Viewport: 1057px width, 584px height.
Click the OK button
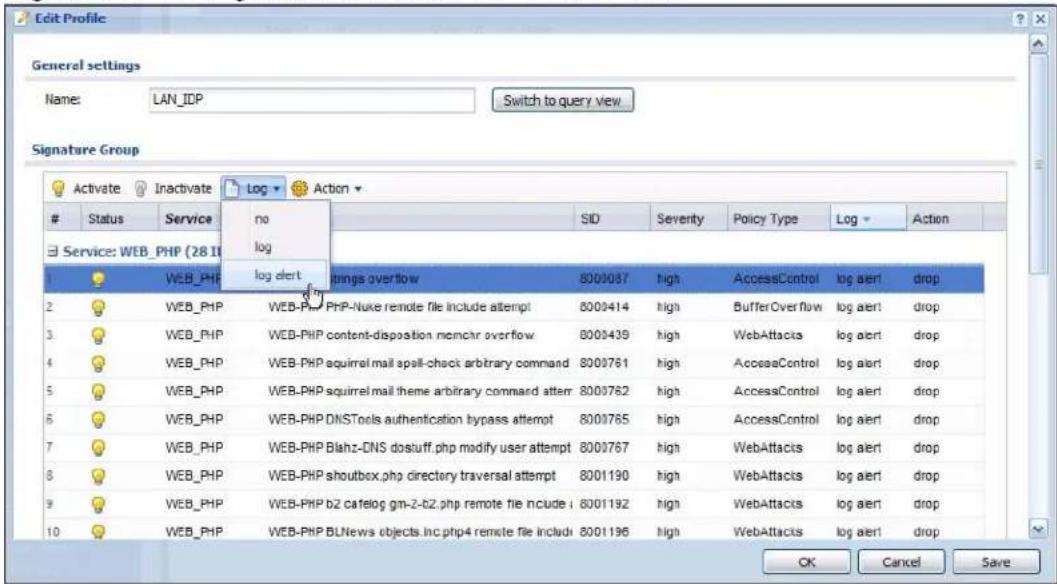807,562
